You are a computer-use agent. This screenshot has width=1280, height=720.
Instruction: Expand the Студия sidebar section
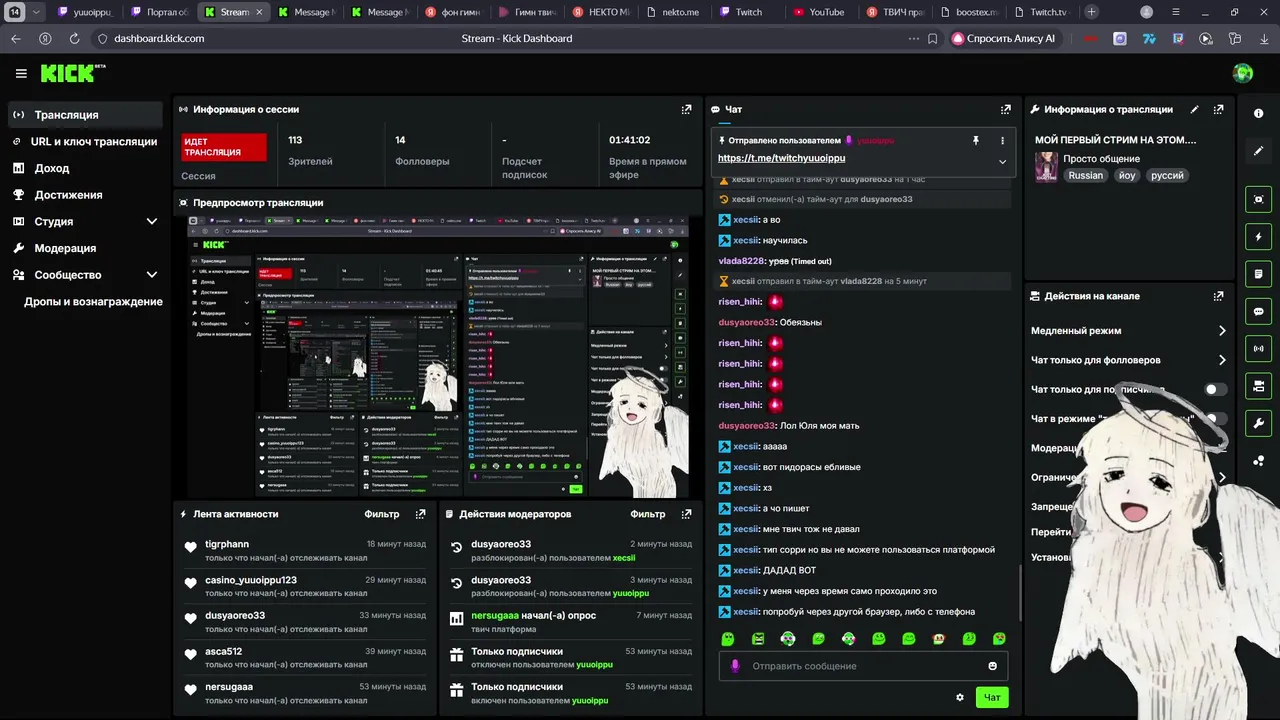[152, 221]
